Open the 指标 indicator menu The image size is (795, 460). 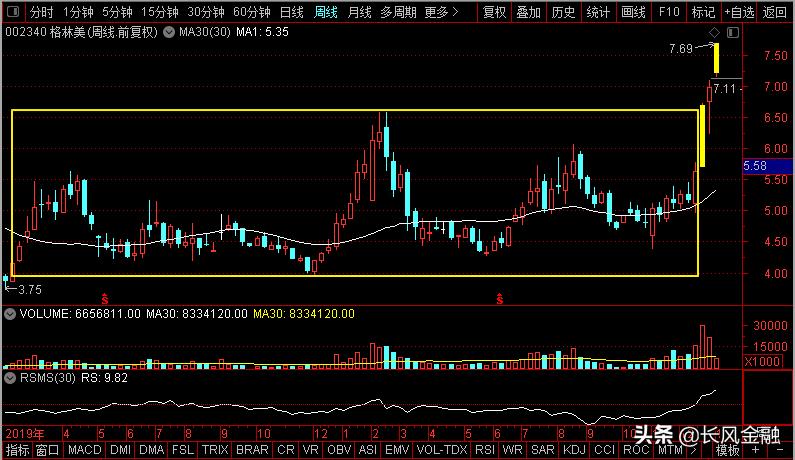pyautogui.click(x=17, y=450)
